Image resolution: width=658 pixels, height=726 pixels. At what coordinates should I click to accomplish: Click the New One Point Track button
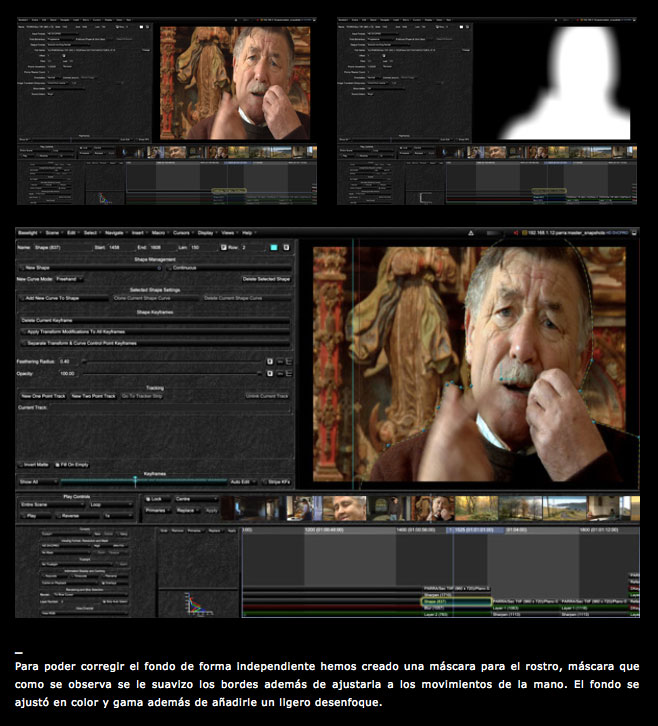(43, 396)
